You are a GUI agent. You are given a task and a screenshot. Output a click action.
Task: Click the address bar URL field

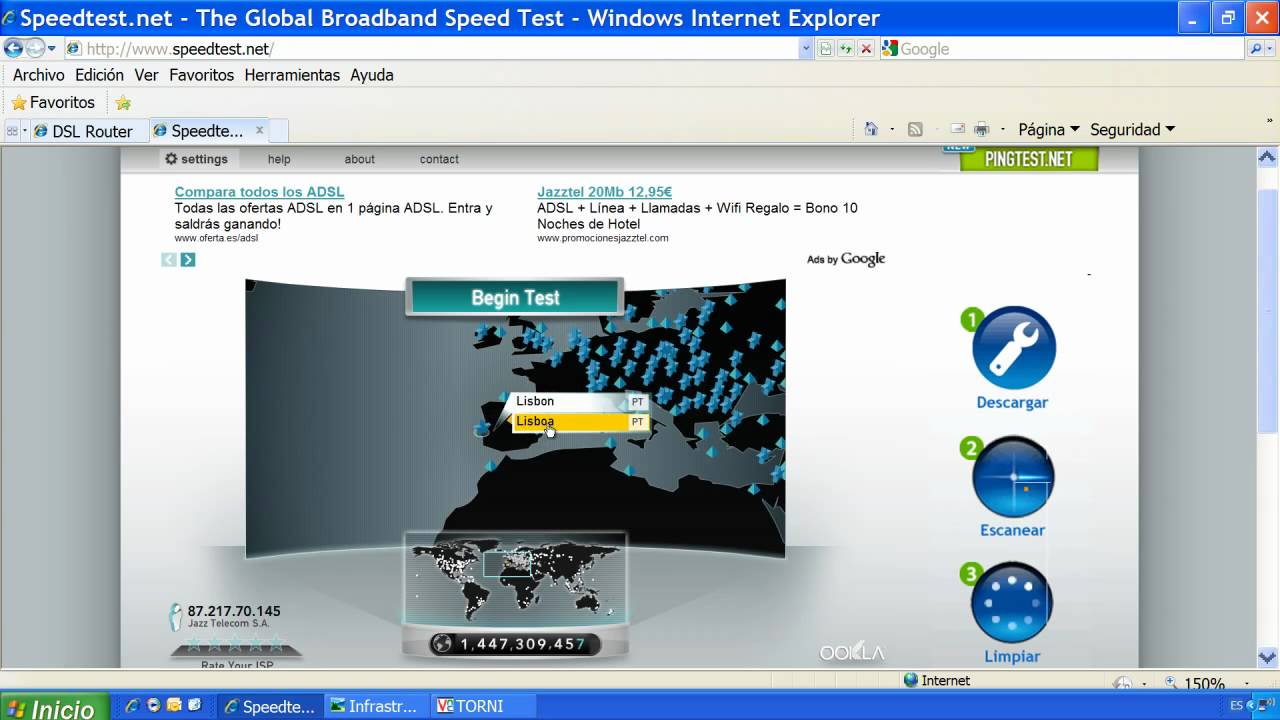pos(432,49)
